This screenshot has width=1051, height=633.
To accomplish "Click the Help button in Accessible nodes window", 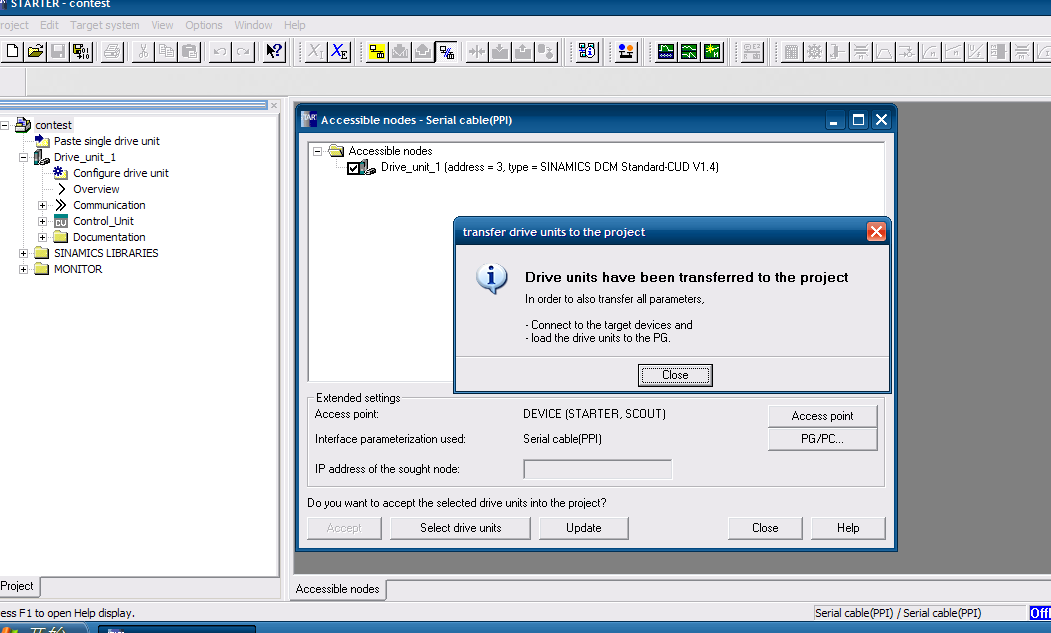I will [x=848, y=528].
